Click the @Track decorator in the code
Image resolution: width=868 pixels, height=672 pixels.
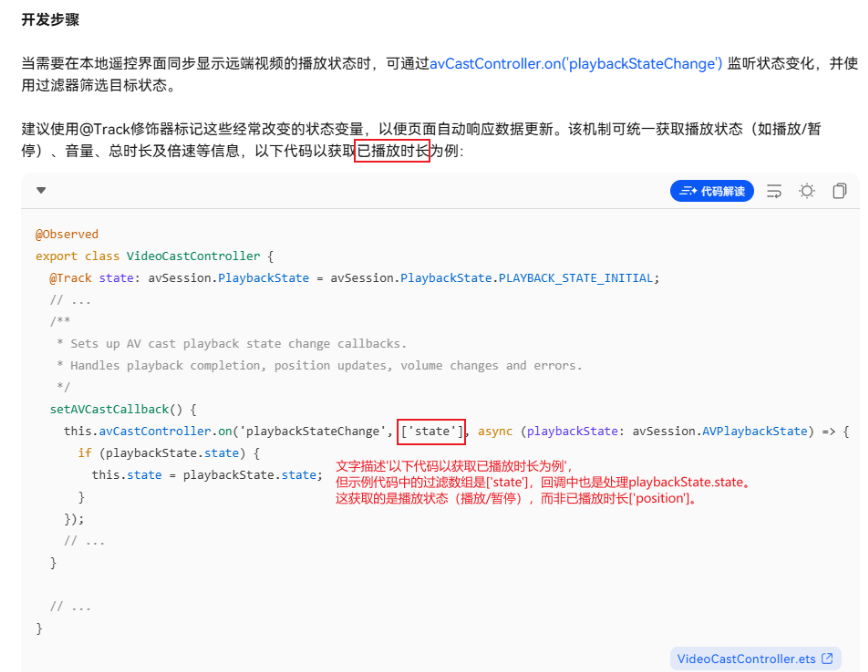click(x=71, y=278)
